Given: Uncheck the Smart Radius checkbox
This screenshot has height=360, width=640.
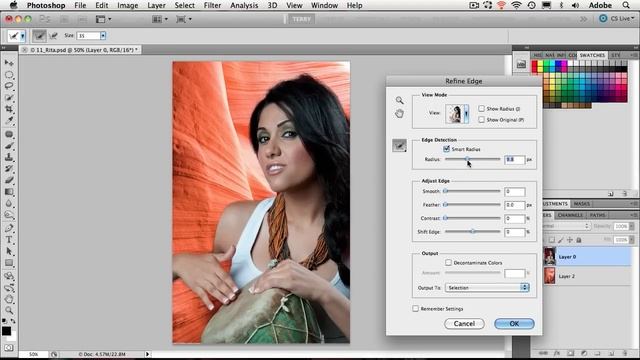Looking at the screenshot, I should click(447, 149).
